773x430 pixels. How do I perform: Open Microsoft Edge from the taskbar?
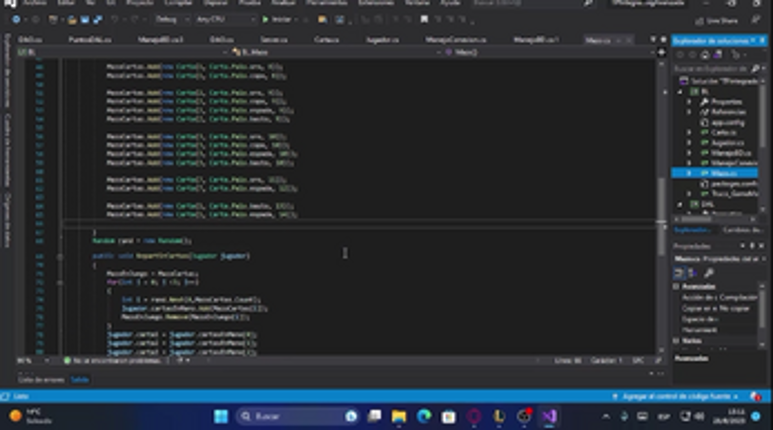[424, 417]
